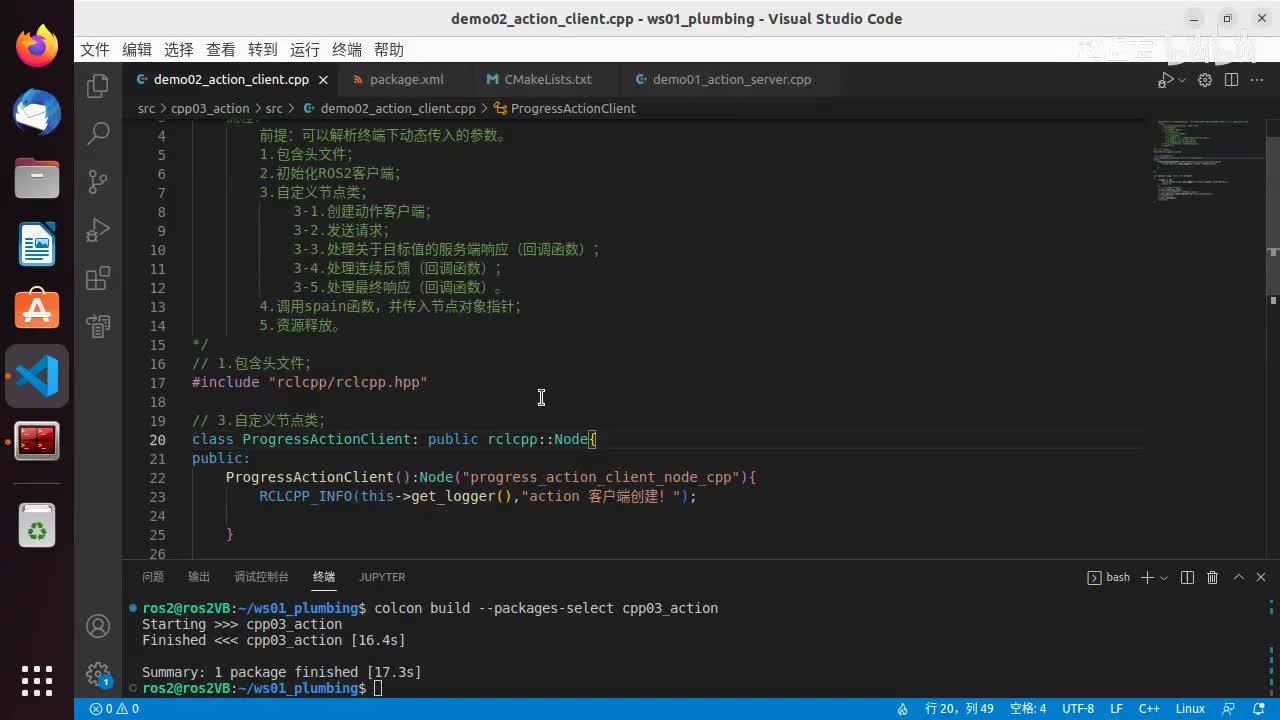Screen dimensions: 1280x720
Task: Click the demo02_action_client.cpp breadcrumb segment
Action: coord(398,108)
